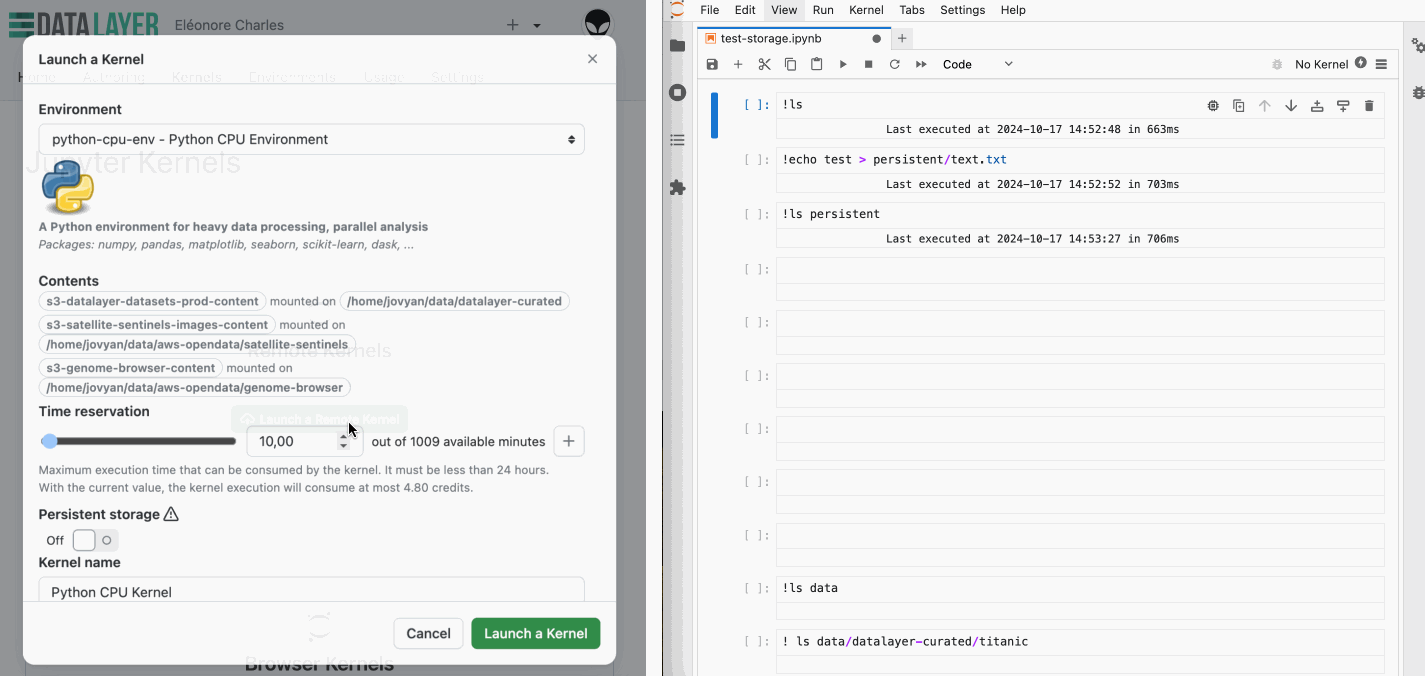1425x676 pixels.
Task: Open the Run menu
Action: [823, 10]
